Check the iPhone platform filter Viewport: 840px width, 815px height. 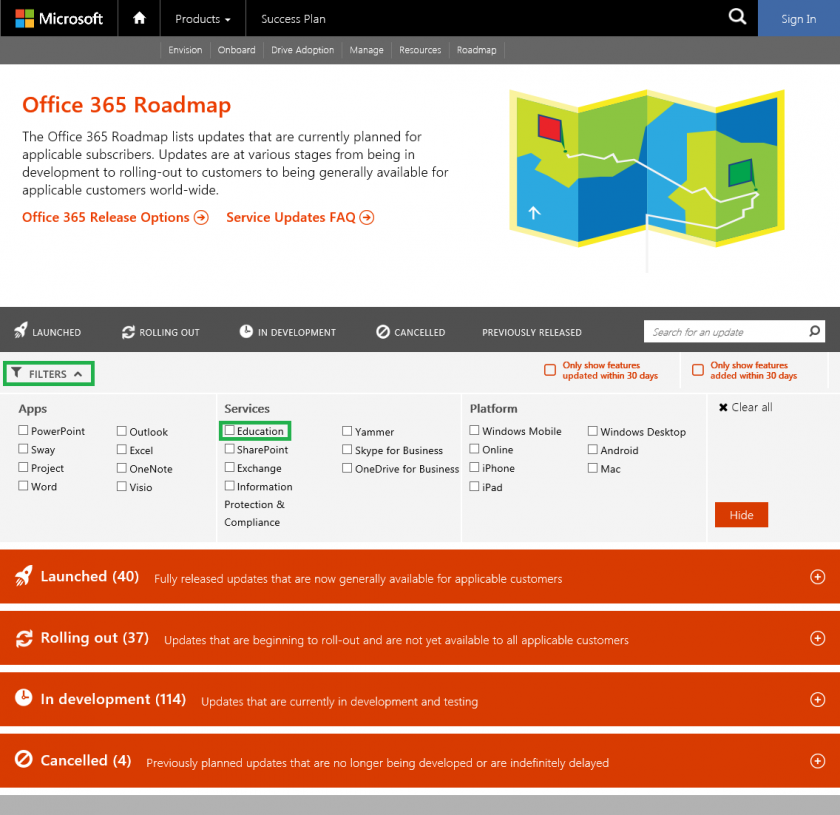point(474,467)
